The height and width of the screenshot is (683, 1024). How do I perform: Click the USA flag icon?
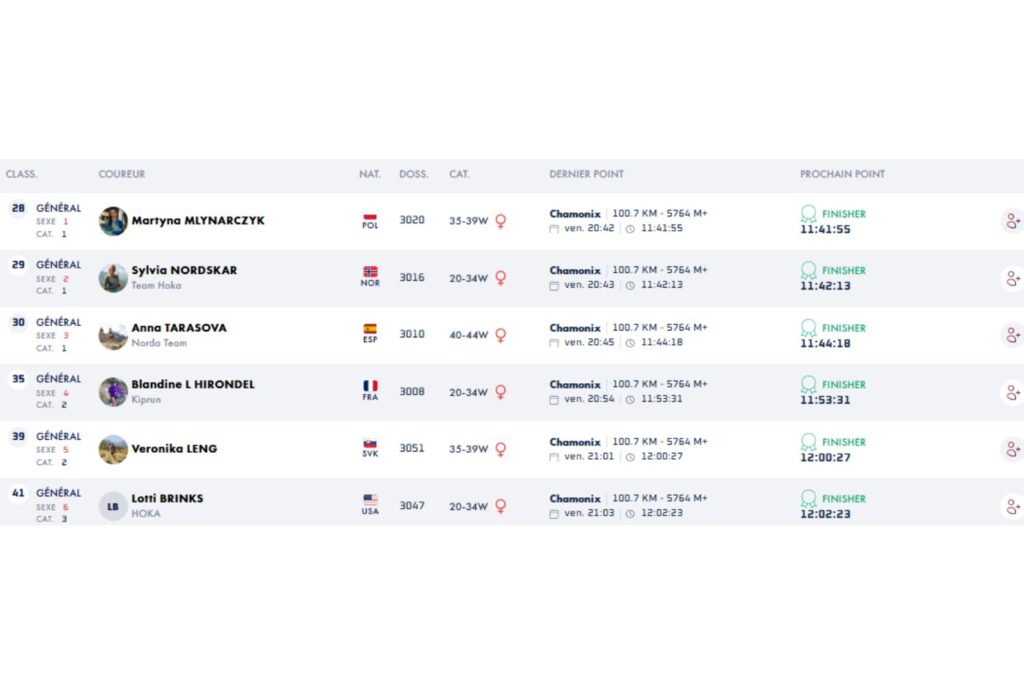(370, 500)
